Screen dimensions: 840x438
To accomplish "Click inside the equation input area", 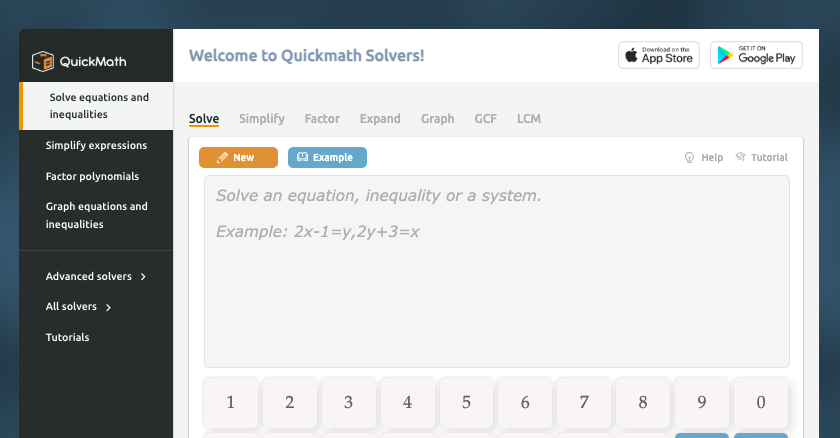I will pyautogui.click(x=497, y=271).
